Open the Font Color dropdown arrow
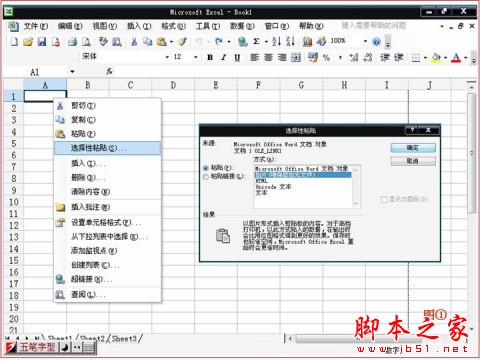 tap(465, 58)
